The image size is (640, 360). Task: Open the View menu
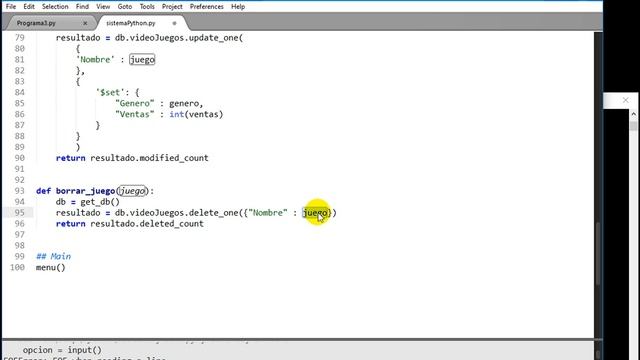click(103, 7)
